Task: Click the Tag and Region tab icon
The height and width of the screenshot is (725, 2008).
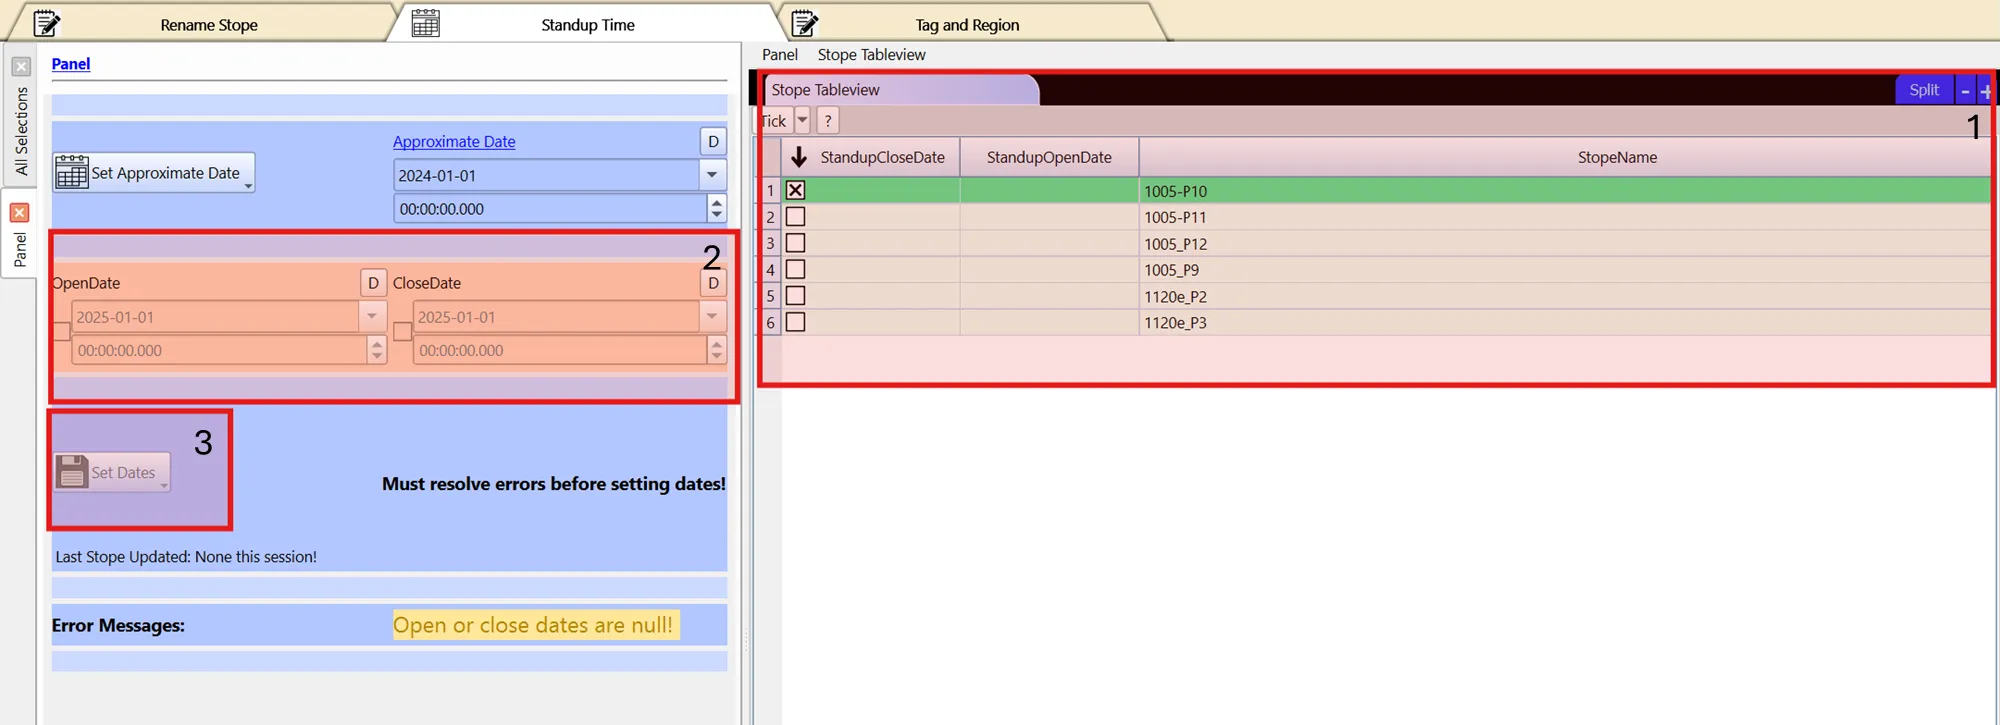Action: coord(804,23)
